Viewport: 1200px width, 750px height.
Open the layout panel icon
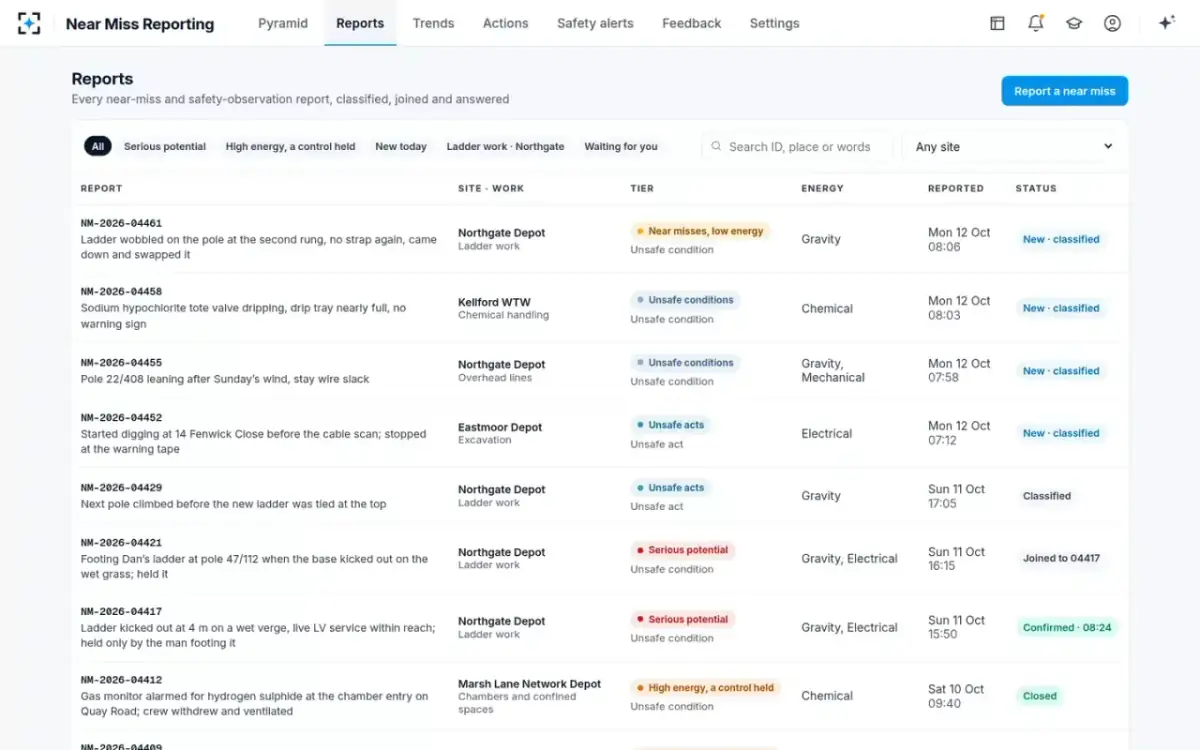[x=997, y=23]
